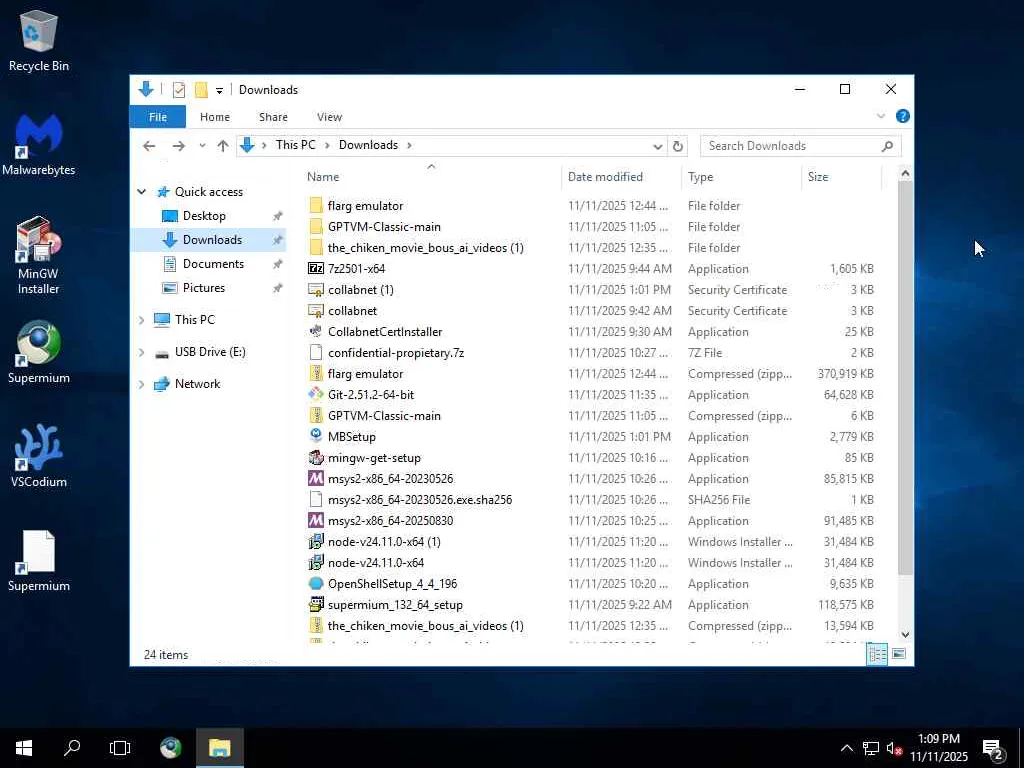The width and height of the screenshot is (1024, 768).
Task: Select the node-v24.11.0-x64 (1) installer icon
Action: click(x=315, y=541)
